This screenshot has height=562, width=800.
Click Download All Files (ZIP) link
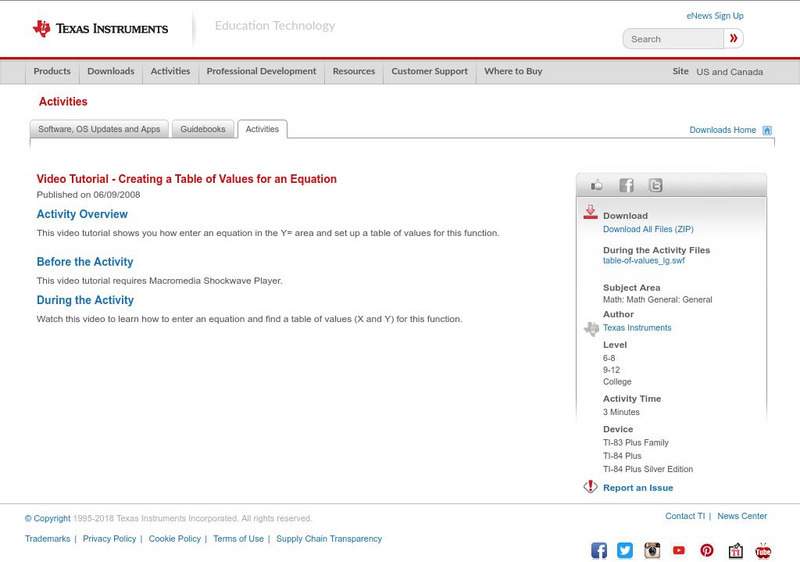pyautogui.click(x=648, y=229)
